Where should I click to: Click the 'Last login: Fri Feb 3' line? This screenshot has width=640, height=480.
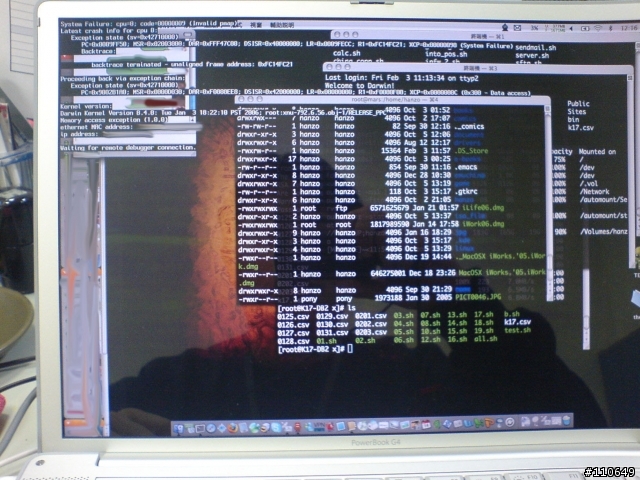(402, 78)
